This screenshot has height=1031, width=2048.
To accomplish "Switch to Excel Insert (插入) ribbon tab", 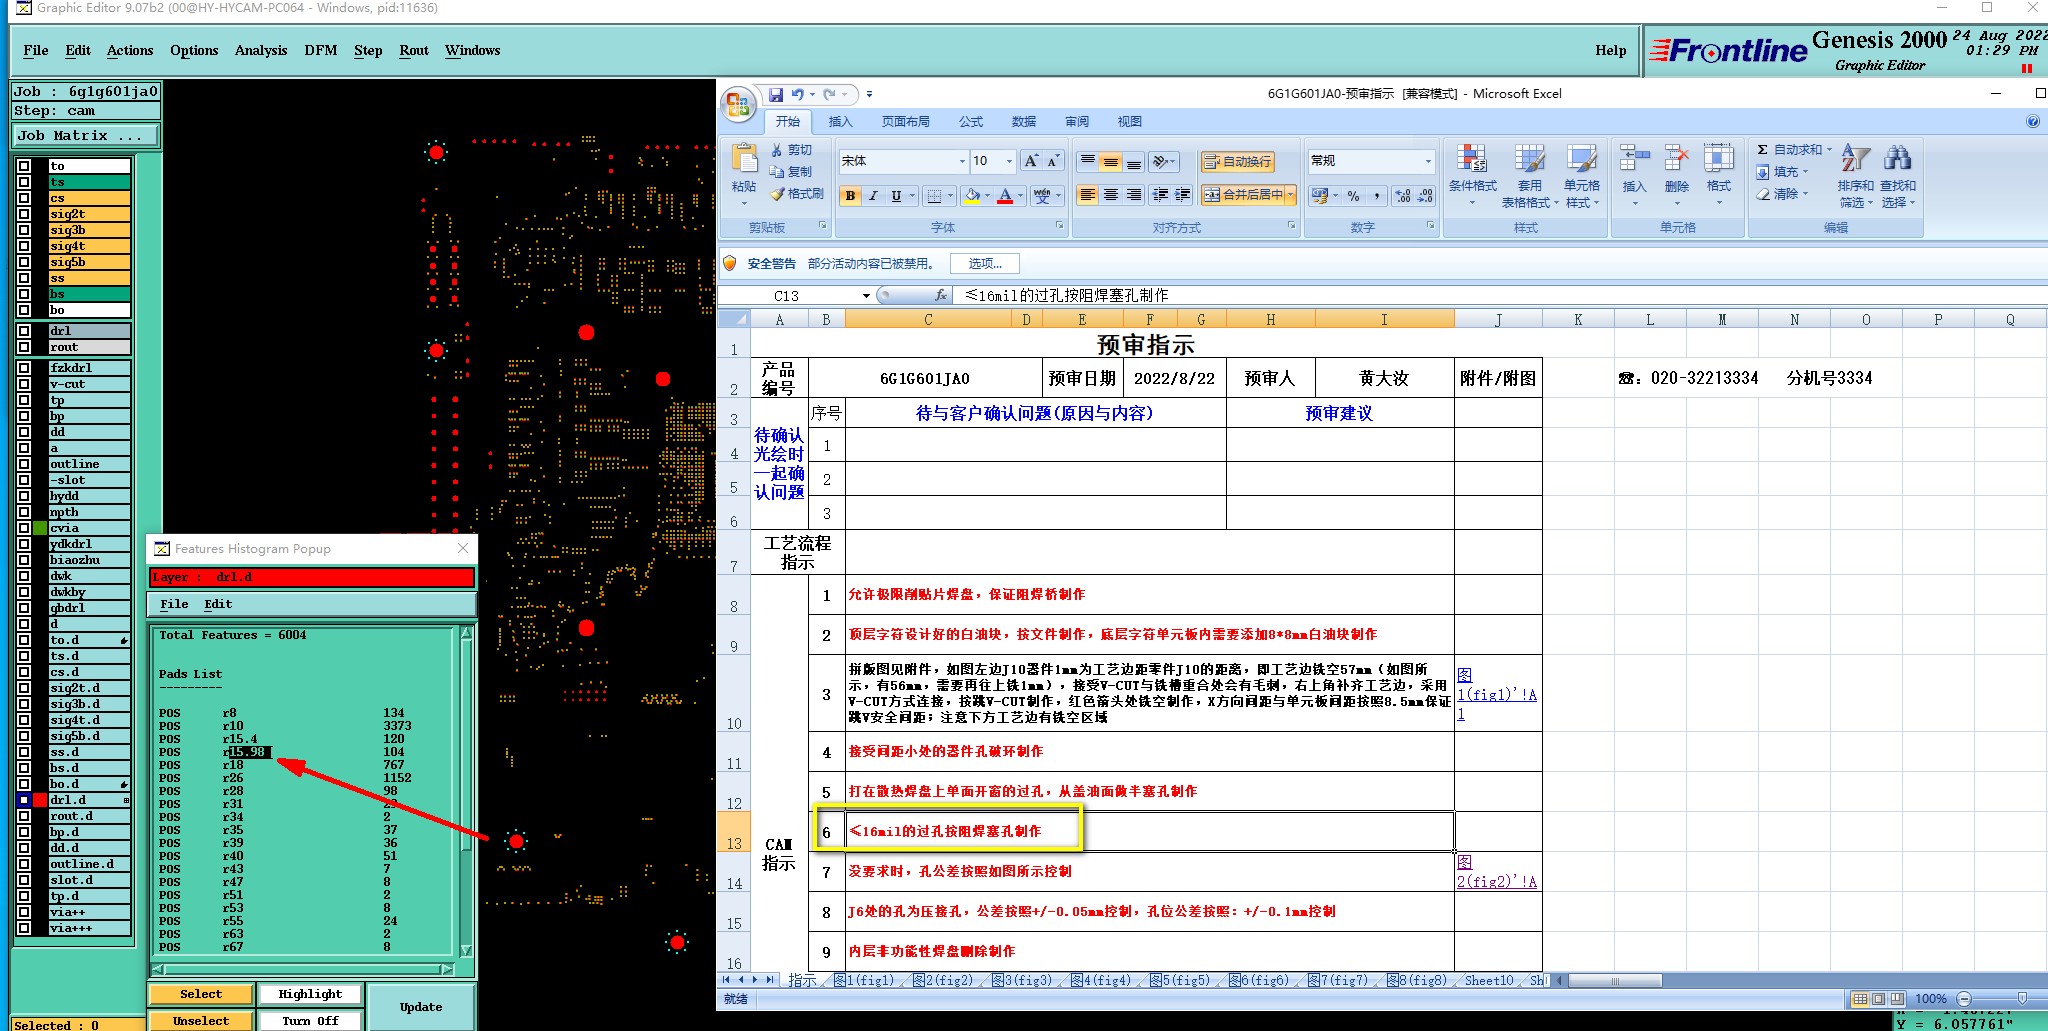I will pos(840,122).
